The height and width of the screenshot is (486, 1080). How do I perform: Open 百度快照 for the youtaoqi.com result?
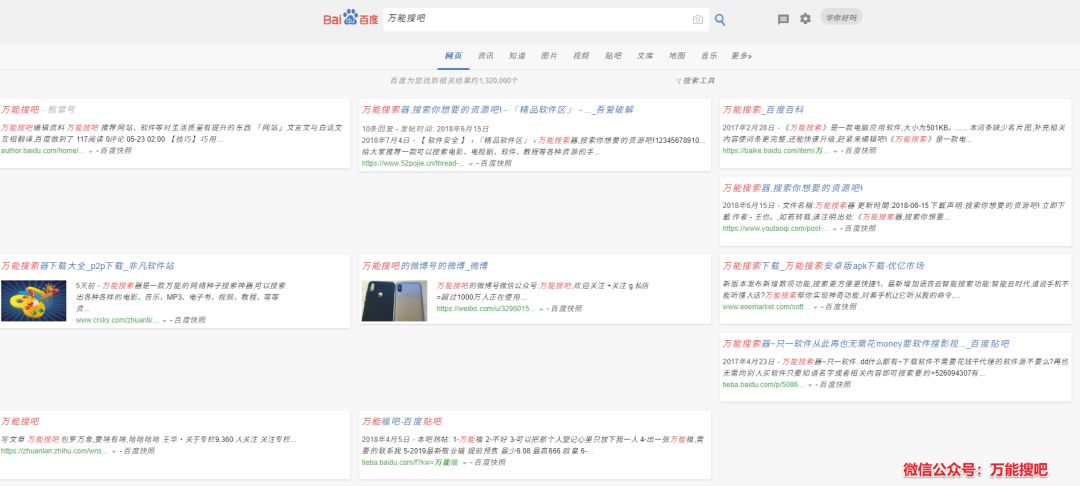point(860,229)
